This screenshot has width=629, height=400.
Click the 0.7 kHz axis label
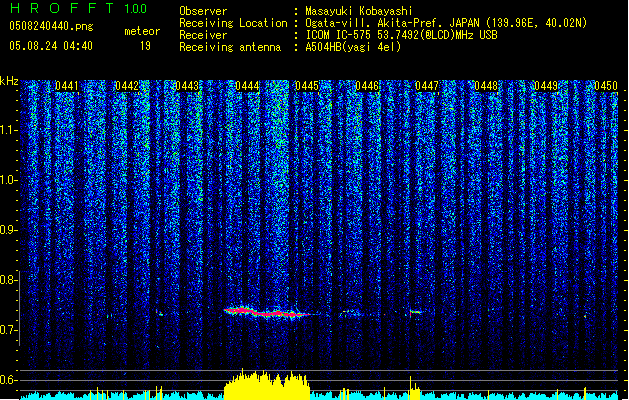[x=9, y=330]
